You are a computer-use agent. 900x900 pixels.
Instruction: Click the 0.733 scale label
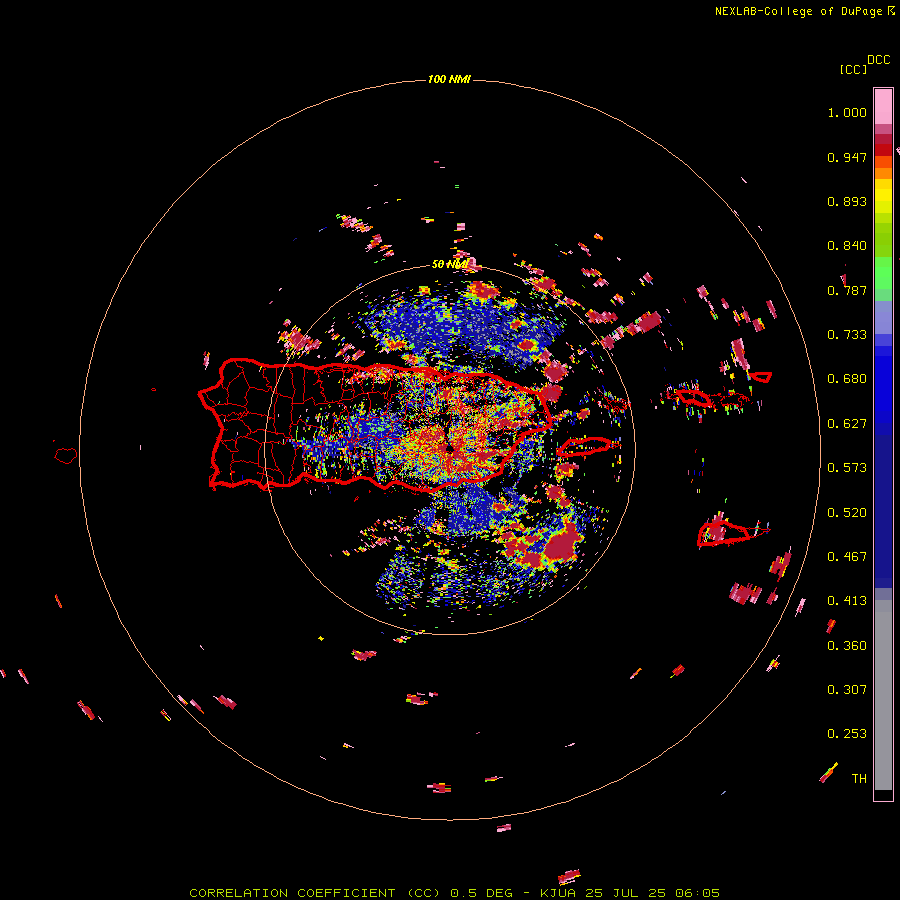(847, 335)
